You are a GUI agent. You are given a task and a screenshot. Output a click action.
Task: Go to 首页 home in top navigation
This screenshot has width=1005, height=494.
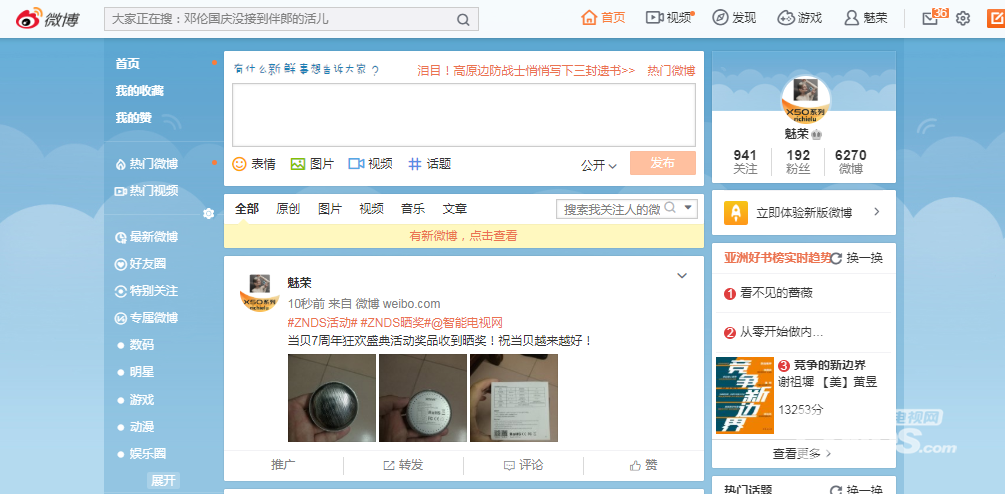[x=603, y=18]
